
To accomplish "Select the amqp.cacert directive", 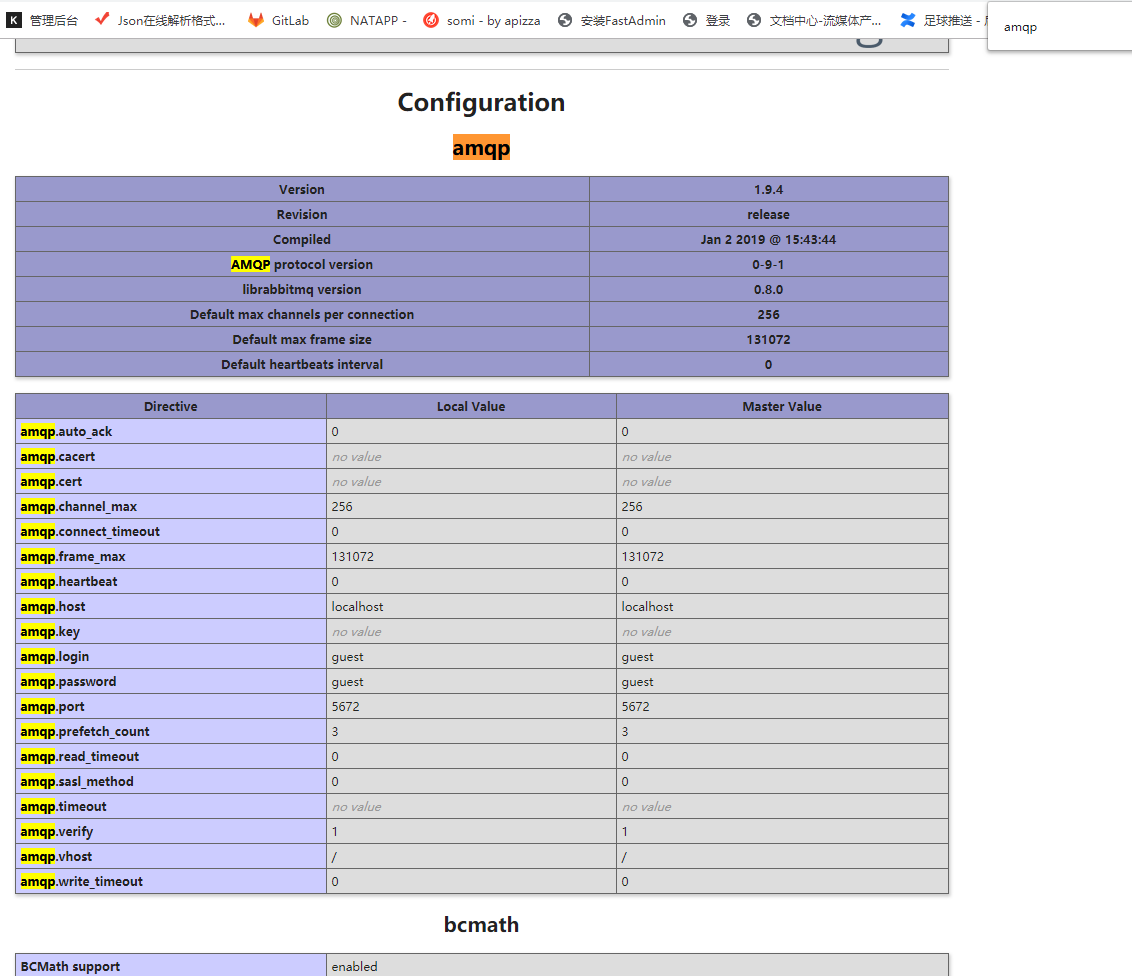I will (58, 456).
